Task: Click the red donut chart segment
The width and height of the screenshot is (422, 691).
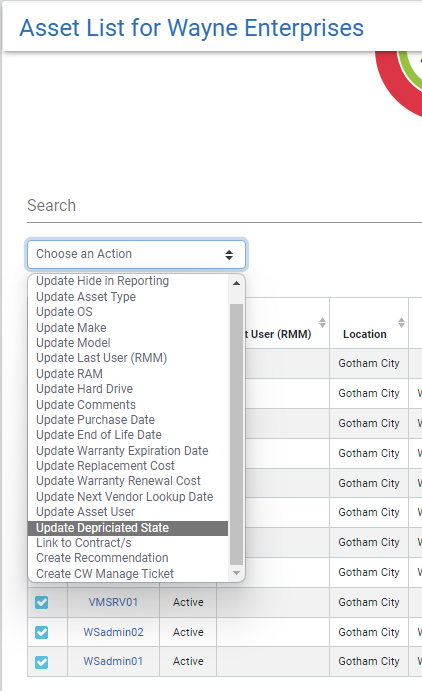Action: click(x=392, y=85)
